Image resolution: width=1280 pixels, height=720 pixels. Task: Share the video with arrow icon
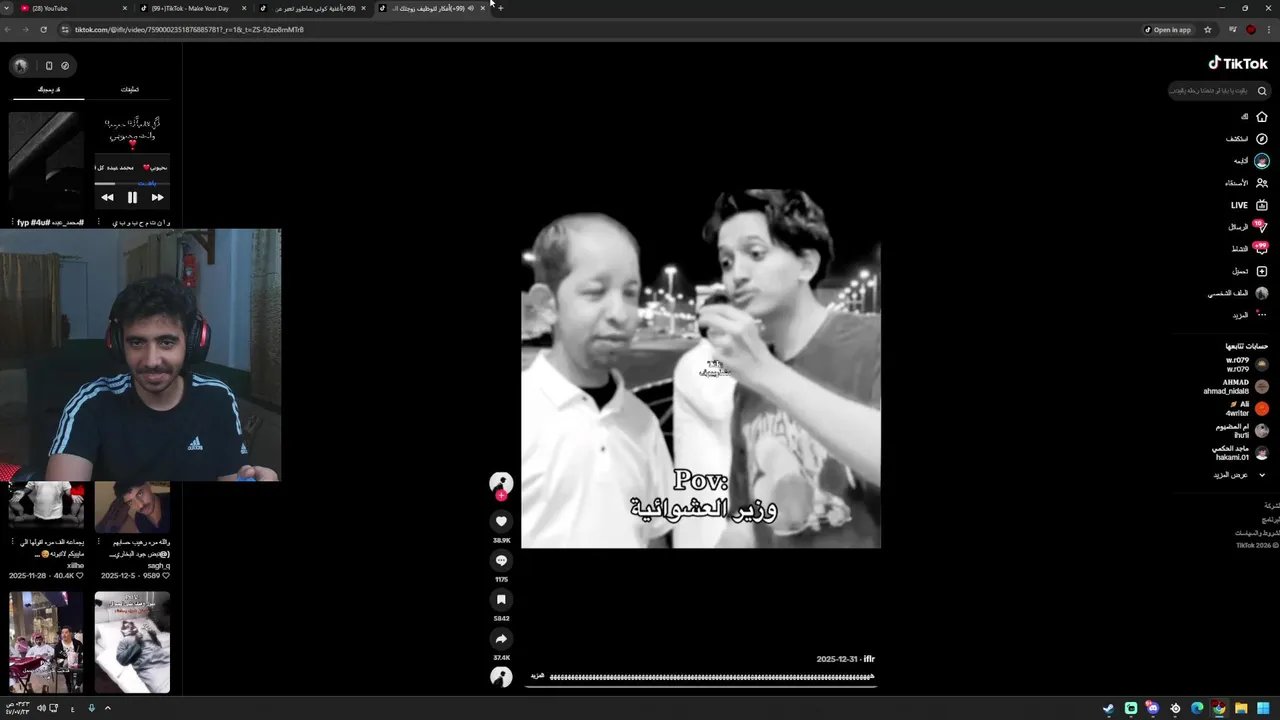(501, 638)
